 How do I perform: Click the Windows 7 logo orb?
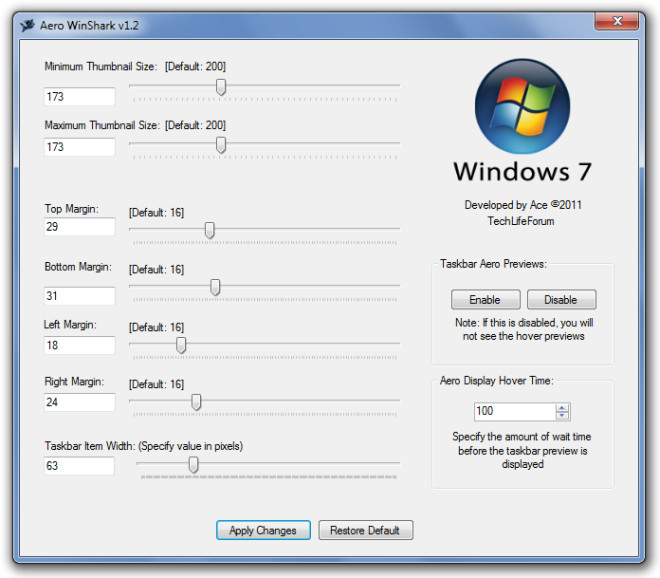[x=522, y=106]
